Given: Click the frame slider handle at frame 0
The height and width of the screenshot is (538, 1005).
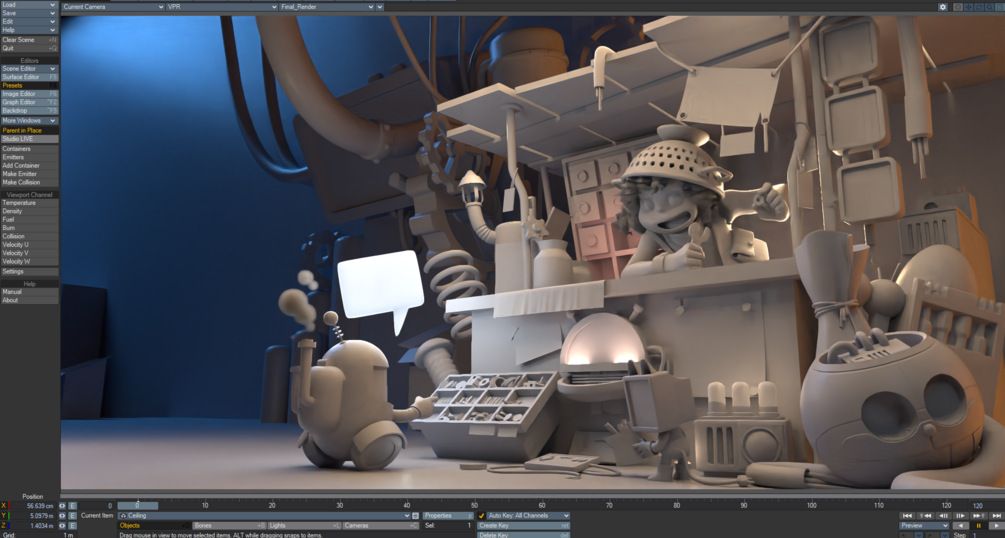Looking at the screenshot, I should tap(137, 505).
